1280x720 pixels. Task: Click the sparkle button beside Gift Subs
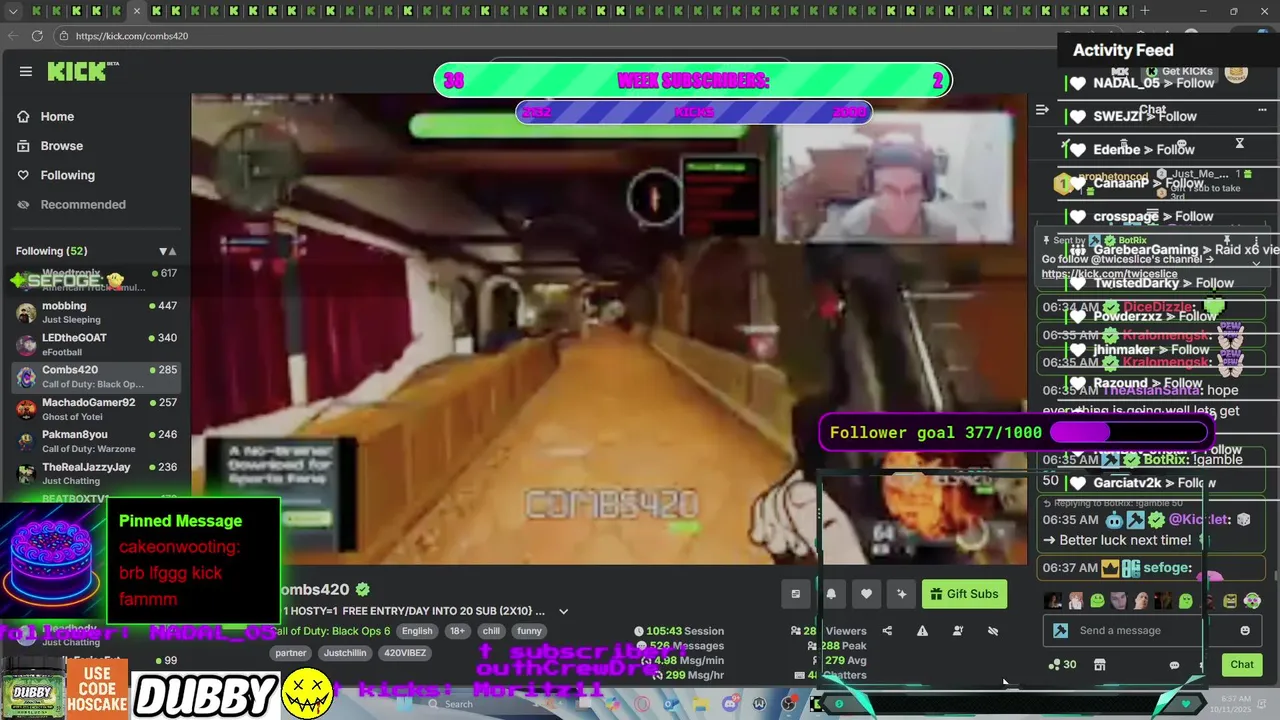coord(901,594)
